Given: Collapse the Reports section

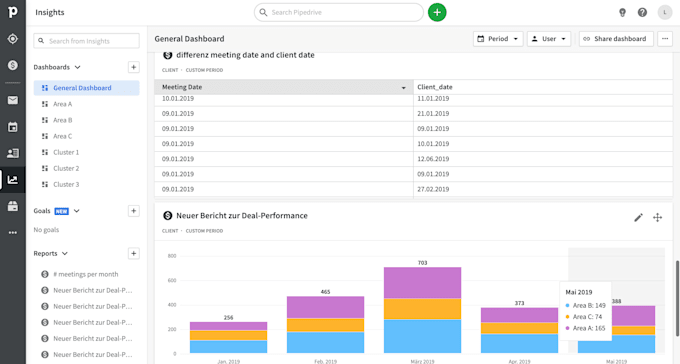Looking at the screenshot, I should click(x=65, y=253).
